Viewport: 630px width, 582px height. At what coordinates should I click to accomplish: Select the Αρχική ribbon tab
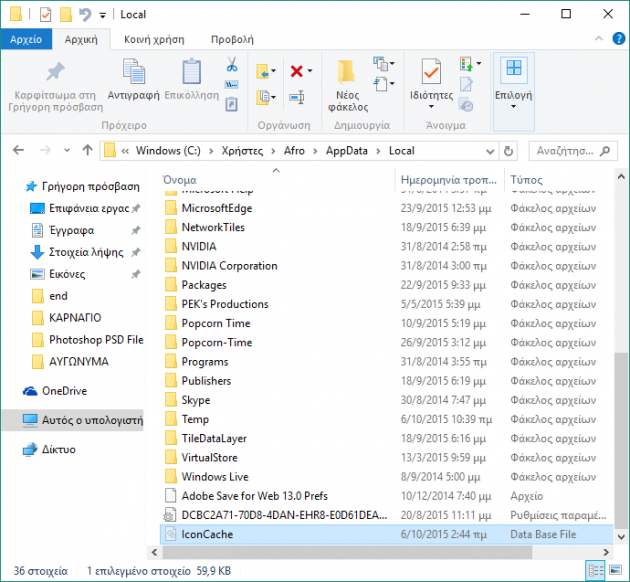(81, 39)
